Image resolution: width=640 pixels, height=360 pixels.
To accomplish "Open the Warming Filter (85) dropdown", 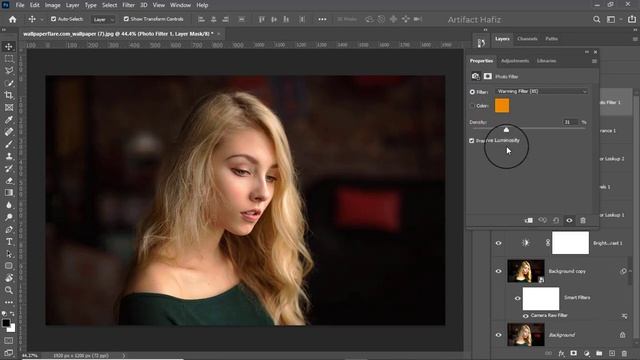I will [x=542, y=91].
